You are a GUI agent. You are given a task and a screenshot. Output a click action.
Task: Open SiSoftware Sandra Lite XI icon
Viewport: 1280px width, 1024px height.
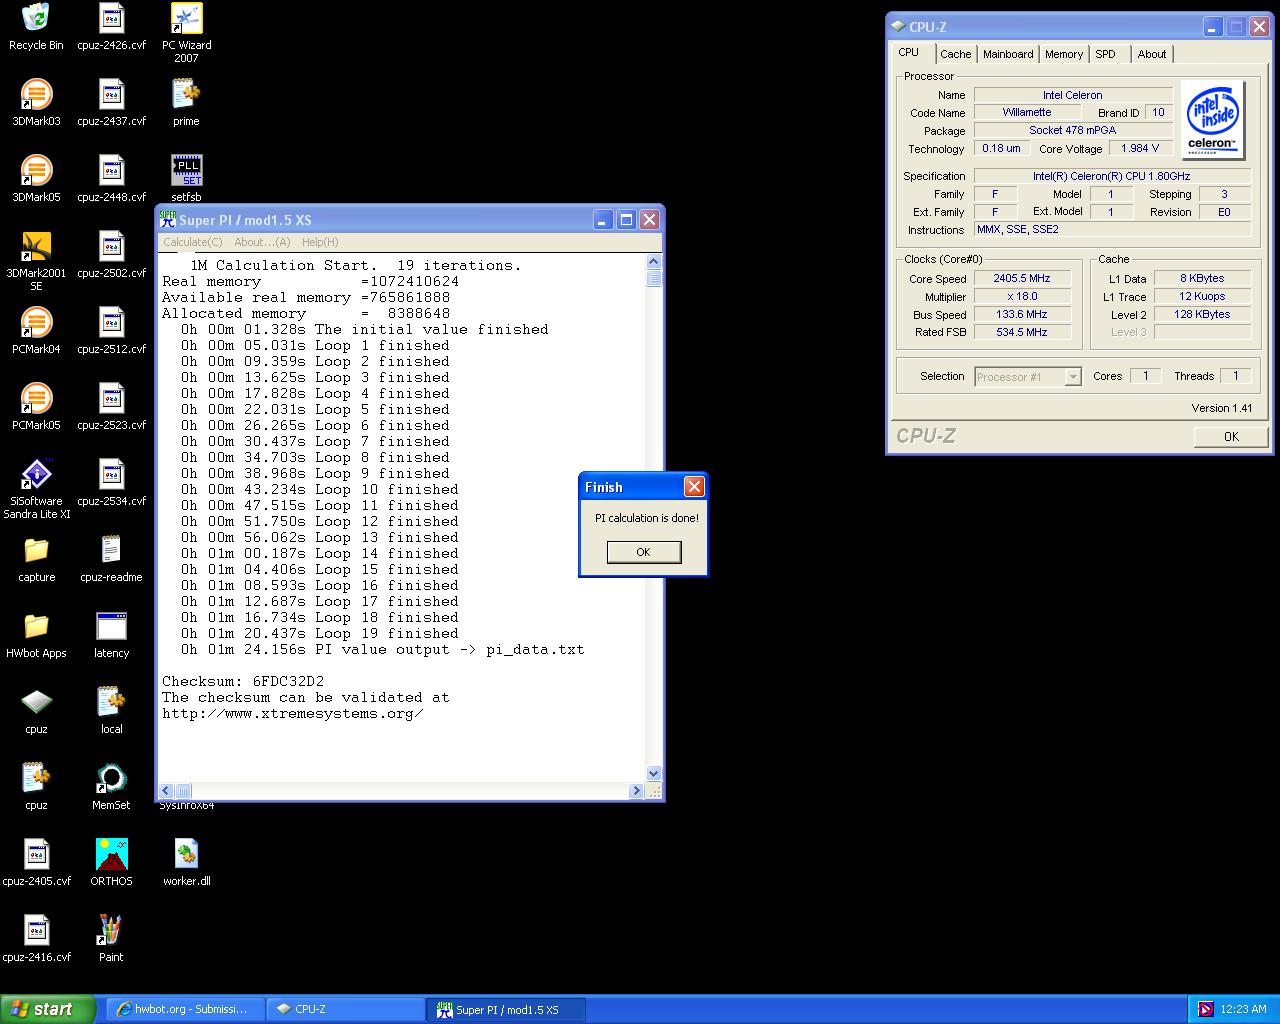tap(36, 489)
